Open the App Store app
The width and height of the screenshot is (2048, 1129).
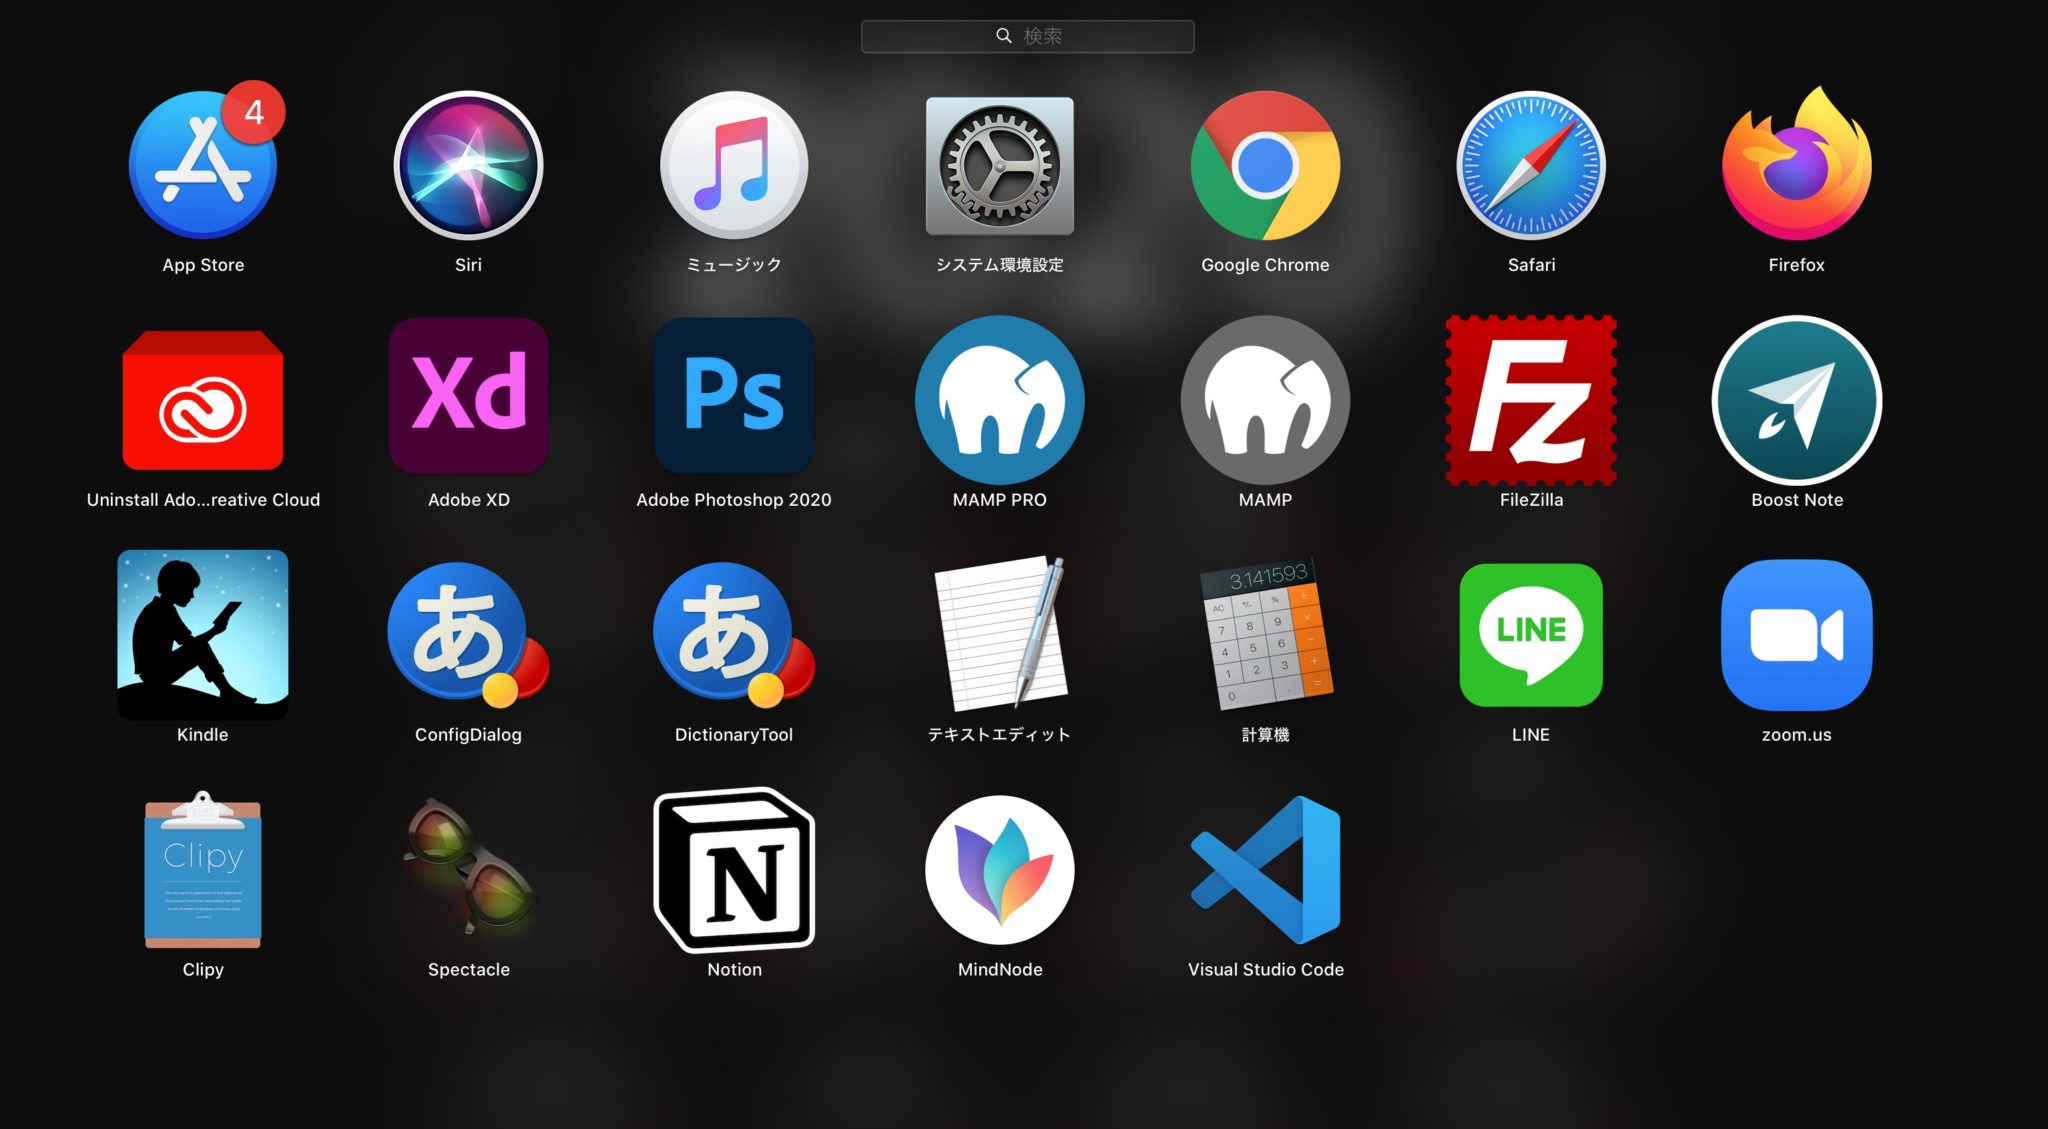203,165
